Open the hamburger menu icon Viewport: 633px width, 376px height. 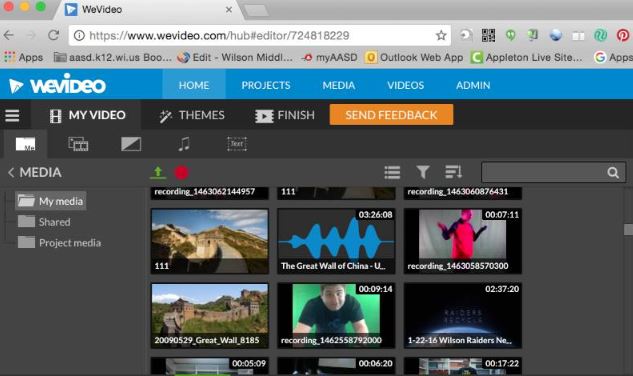coord(12,116)
